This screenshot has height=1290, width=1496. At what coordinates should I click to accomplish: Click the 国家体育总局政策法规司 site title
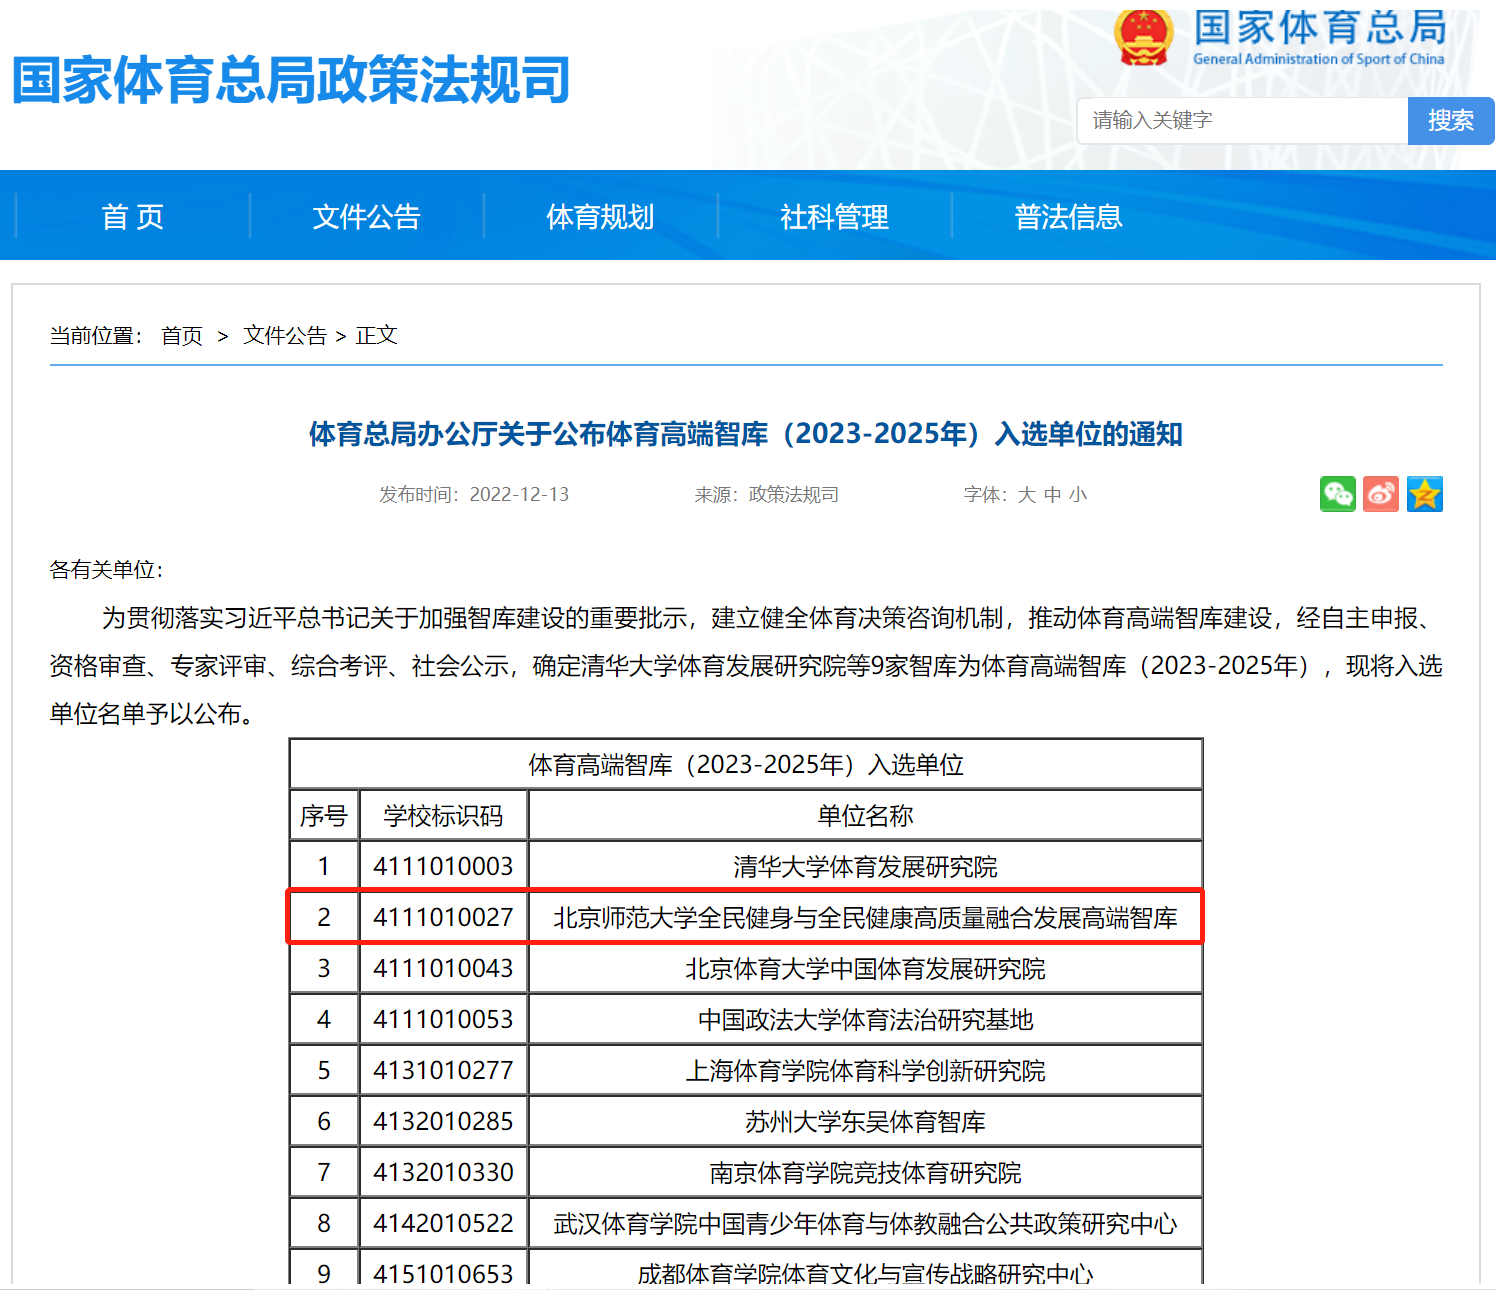(x=291, y=80)
